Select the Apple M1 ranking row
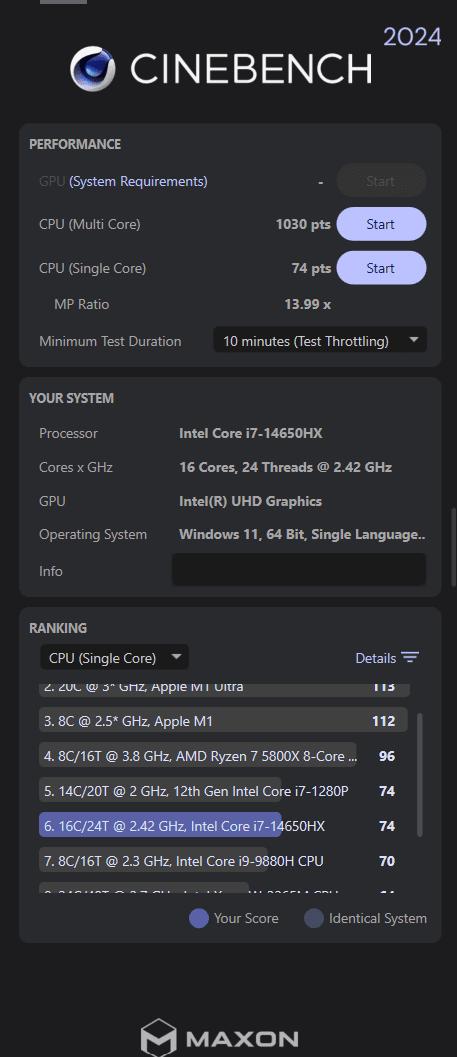The height and width of the screenshot is (1057, 457). (x=223, y=721)
